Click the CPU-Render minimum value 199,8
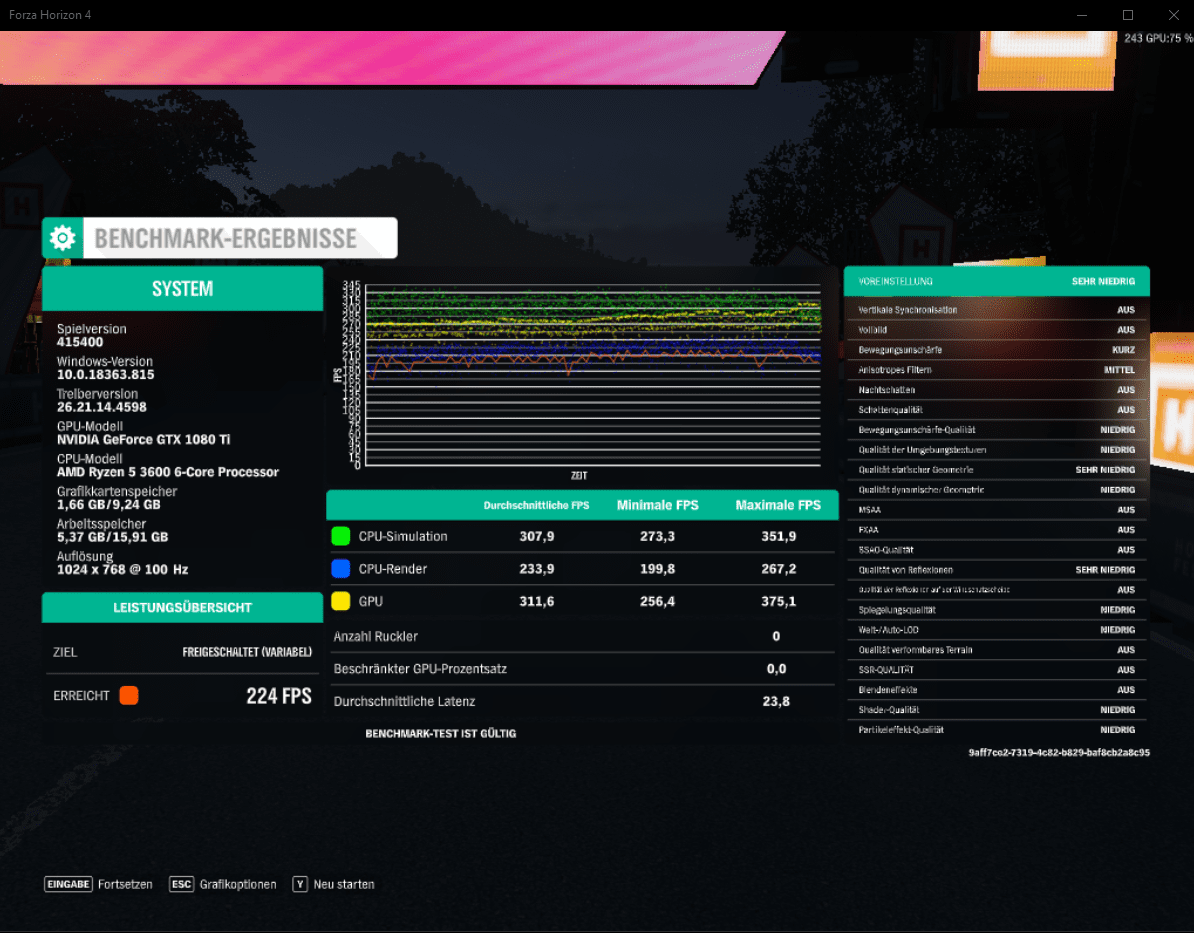 (x=657, y=569)
